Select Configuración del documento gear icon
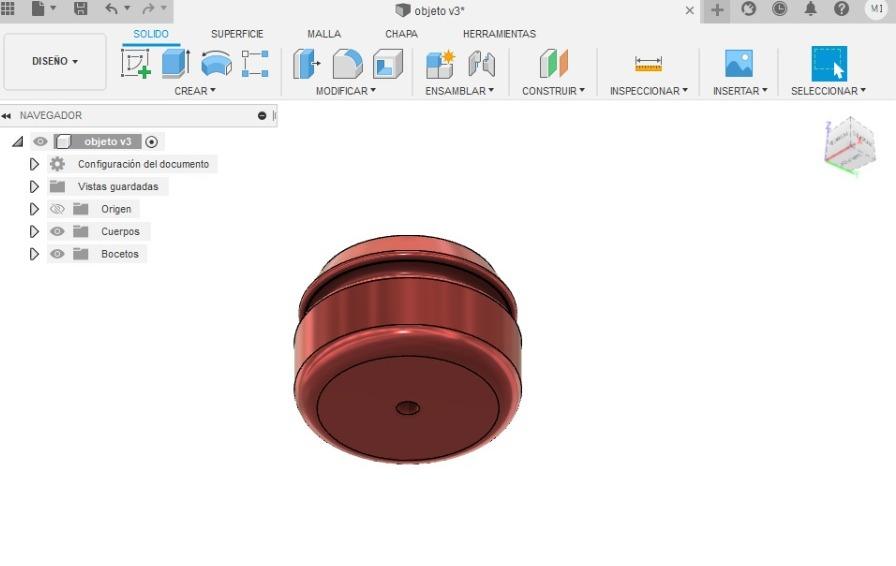896x566 pixels. (x=57, y=164)
